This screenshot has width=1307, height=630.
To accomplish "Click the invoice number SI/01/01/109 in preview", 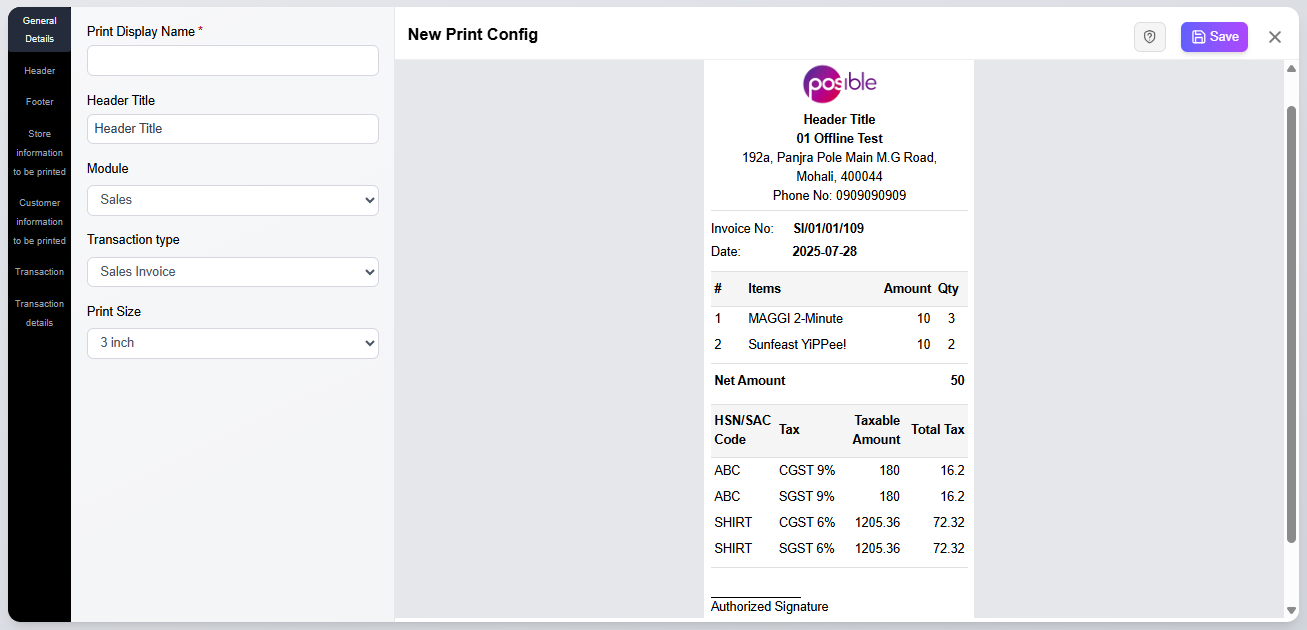I will (828, 229).
